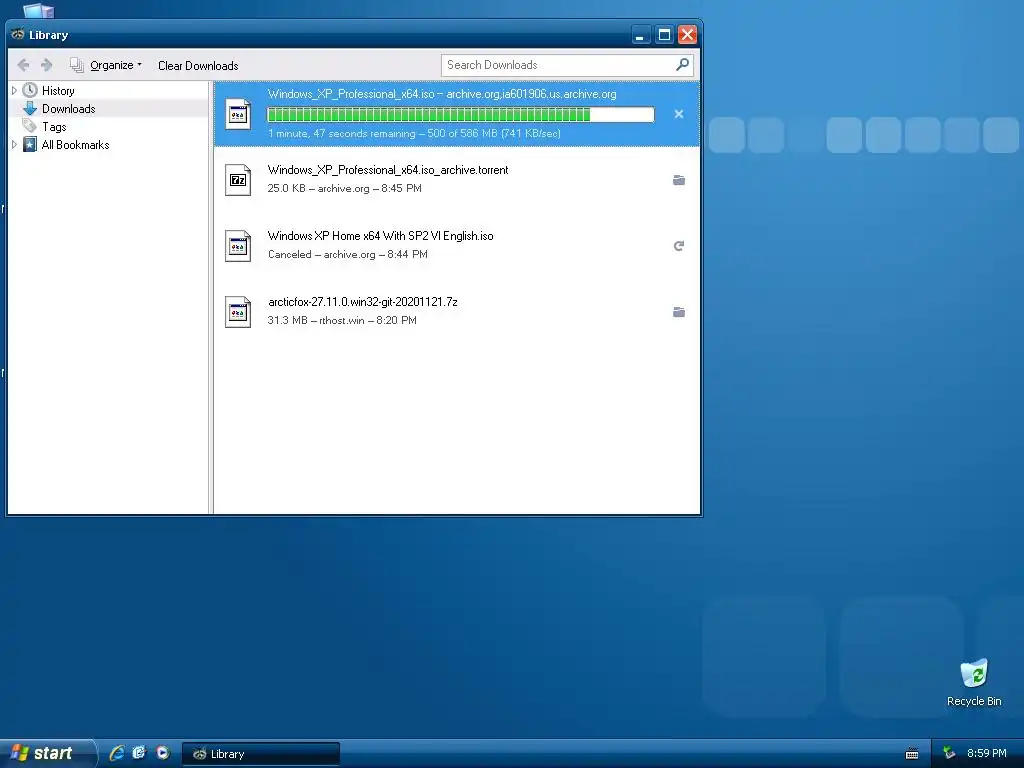The height and width of the screenshot is (768, 1024).
Task: Open the Organize menu
Action: pos(106,65)
